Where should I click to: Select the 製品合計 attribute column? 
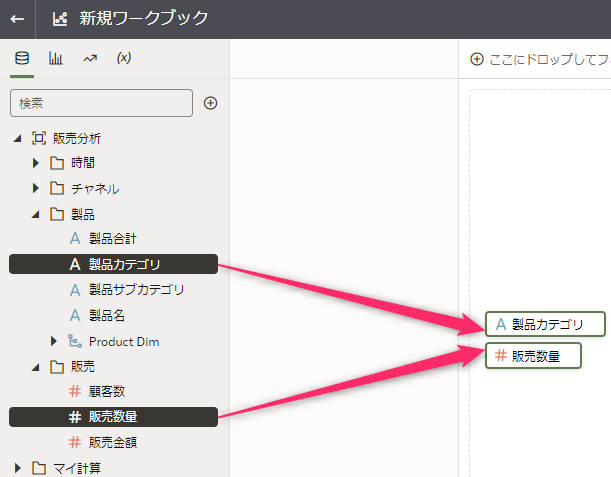coord(113,238)
